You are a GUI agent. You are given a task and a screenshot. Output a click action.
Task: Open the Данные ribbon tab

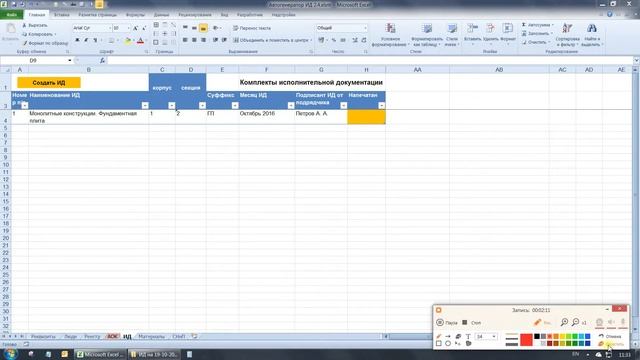coord(161,15)
